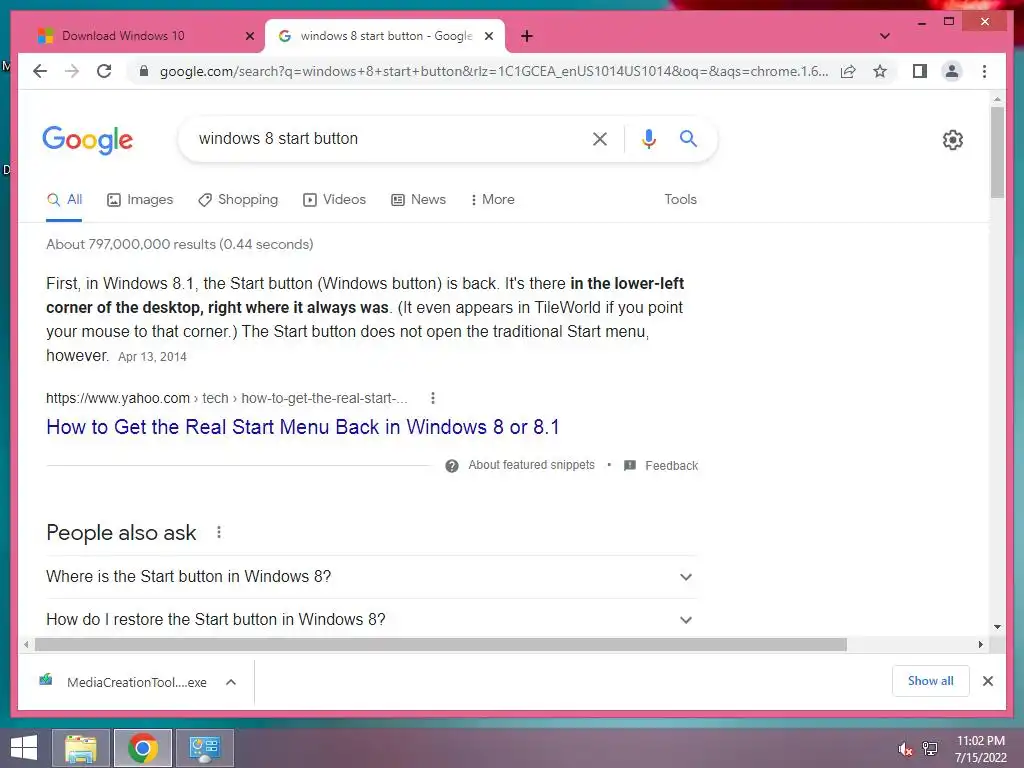Viewport: 1024px width, 768px height.
Task: Open the More search categories menu
Action: (492, 200)
